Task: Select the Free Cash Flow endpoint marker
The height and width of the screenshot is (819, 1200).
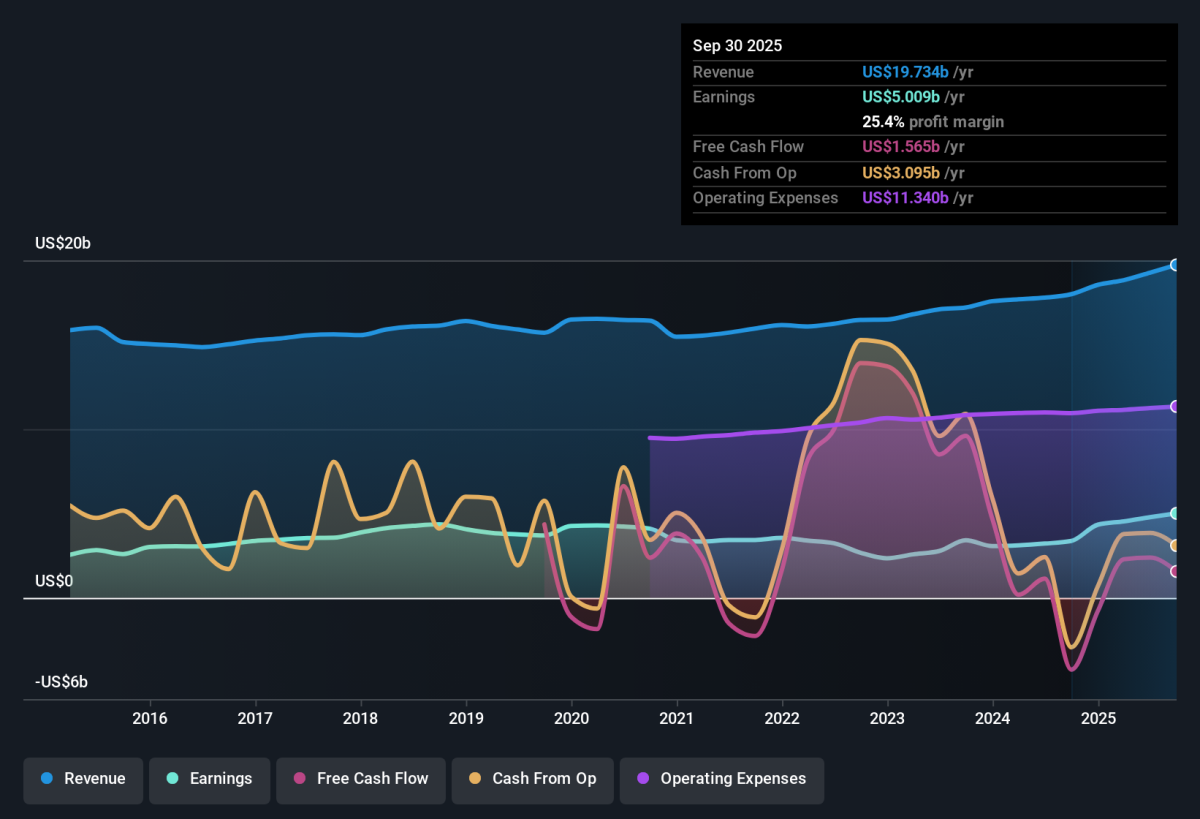Action: [x=1176, y=572]
